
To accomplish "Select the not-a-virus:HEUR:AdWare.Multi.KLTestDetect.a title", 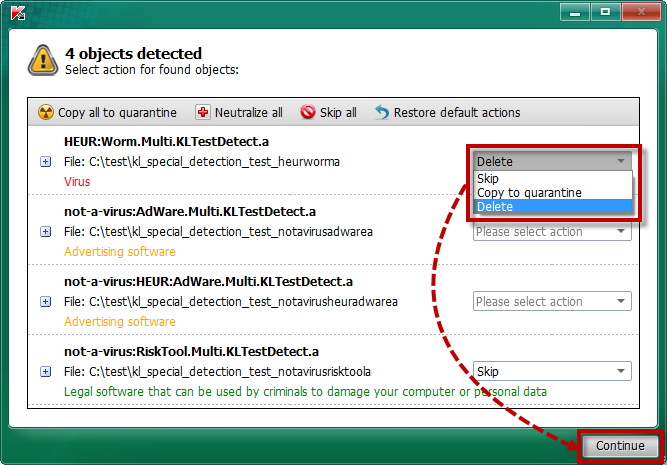I will pyautogui.click(x=208, y=282).
